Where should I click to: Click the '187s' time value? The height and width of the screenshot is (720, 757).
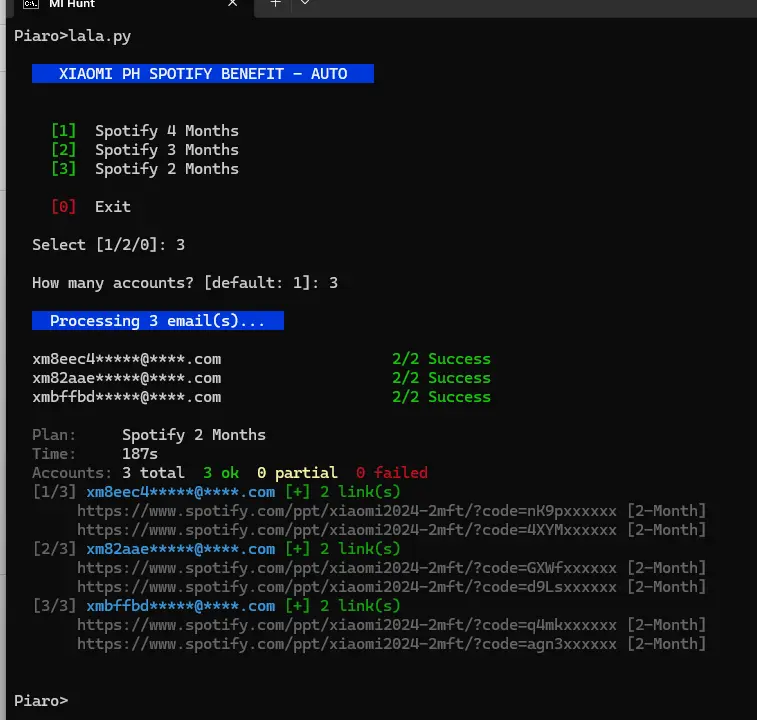(140, 454)
